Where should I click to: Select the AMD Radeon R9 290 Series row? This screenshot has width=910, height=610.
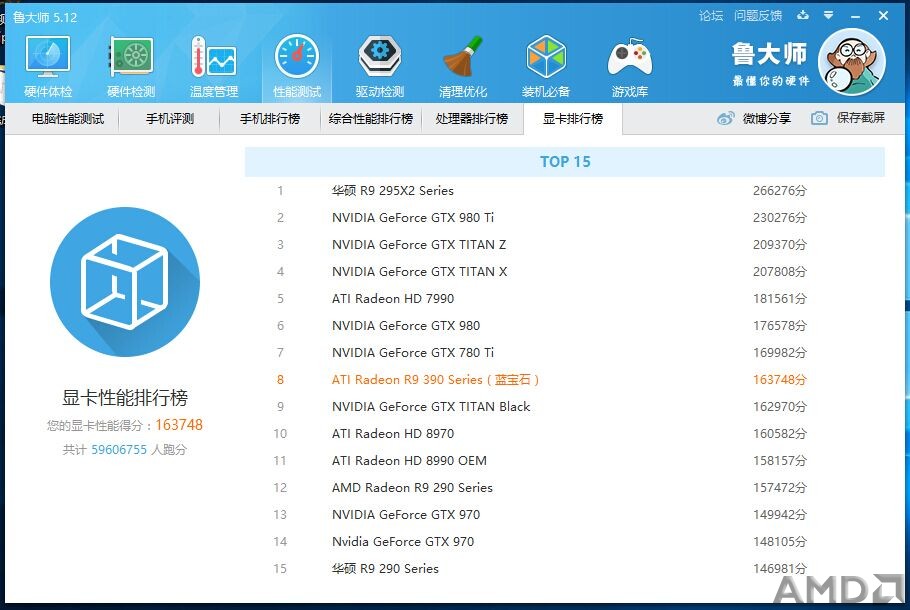coord(565,488)
